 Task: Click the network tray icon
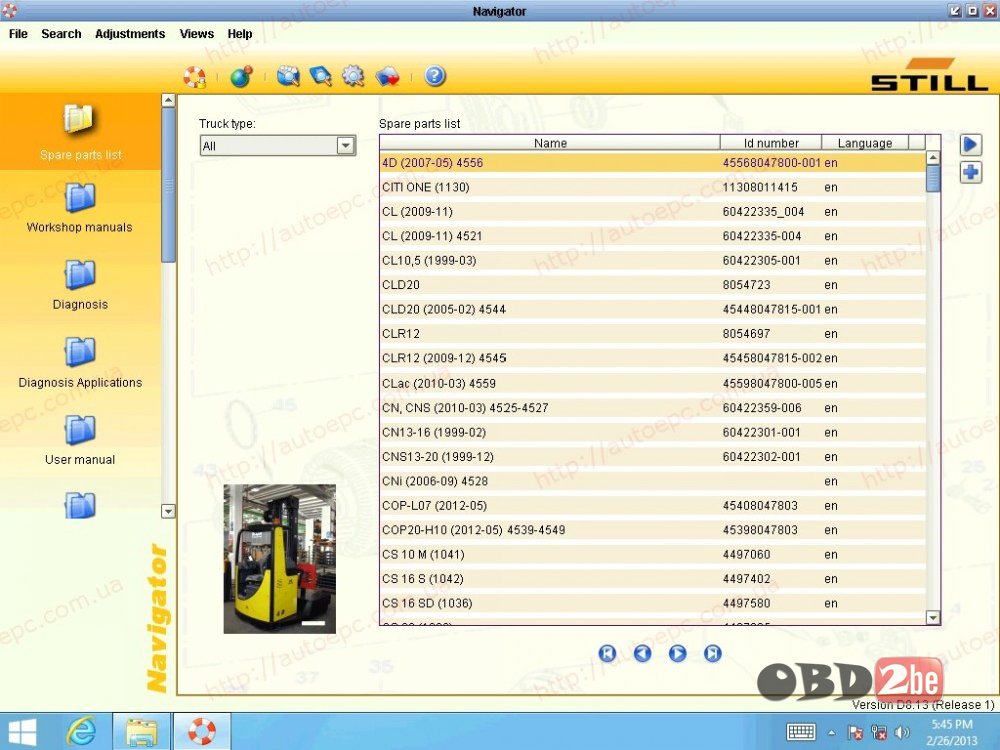879,732
